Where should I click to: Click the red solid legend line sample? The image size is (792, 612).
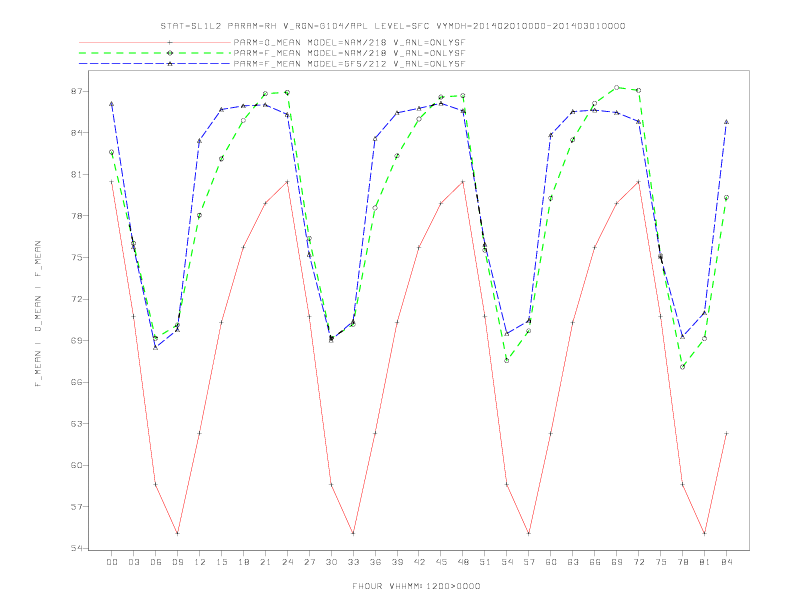tap(155, 42)
